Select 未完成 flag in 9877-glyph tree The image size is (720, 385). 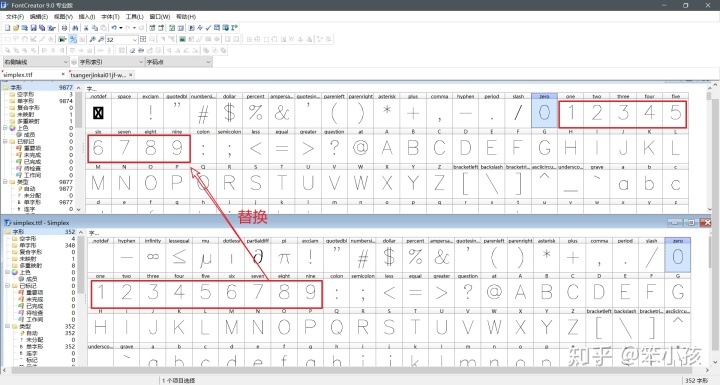click(32, 155)
